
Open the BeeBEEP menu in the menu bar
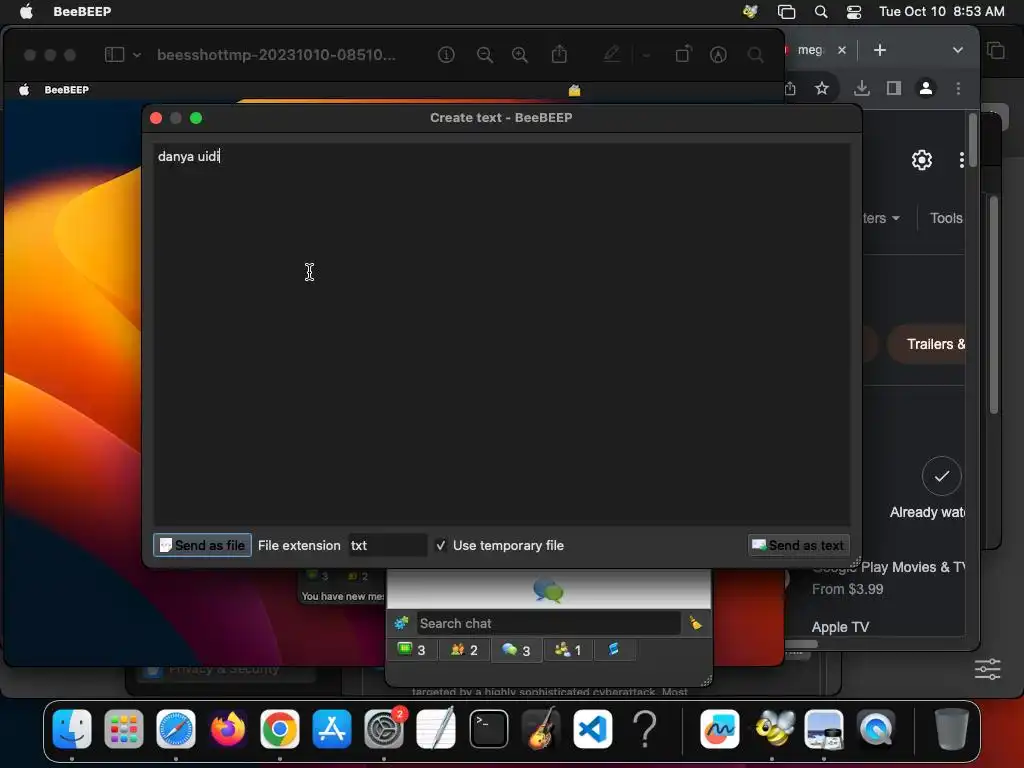(82, 11)
